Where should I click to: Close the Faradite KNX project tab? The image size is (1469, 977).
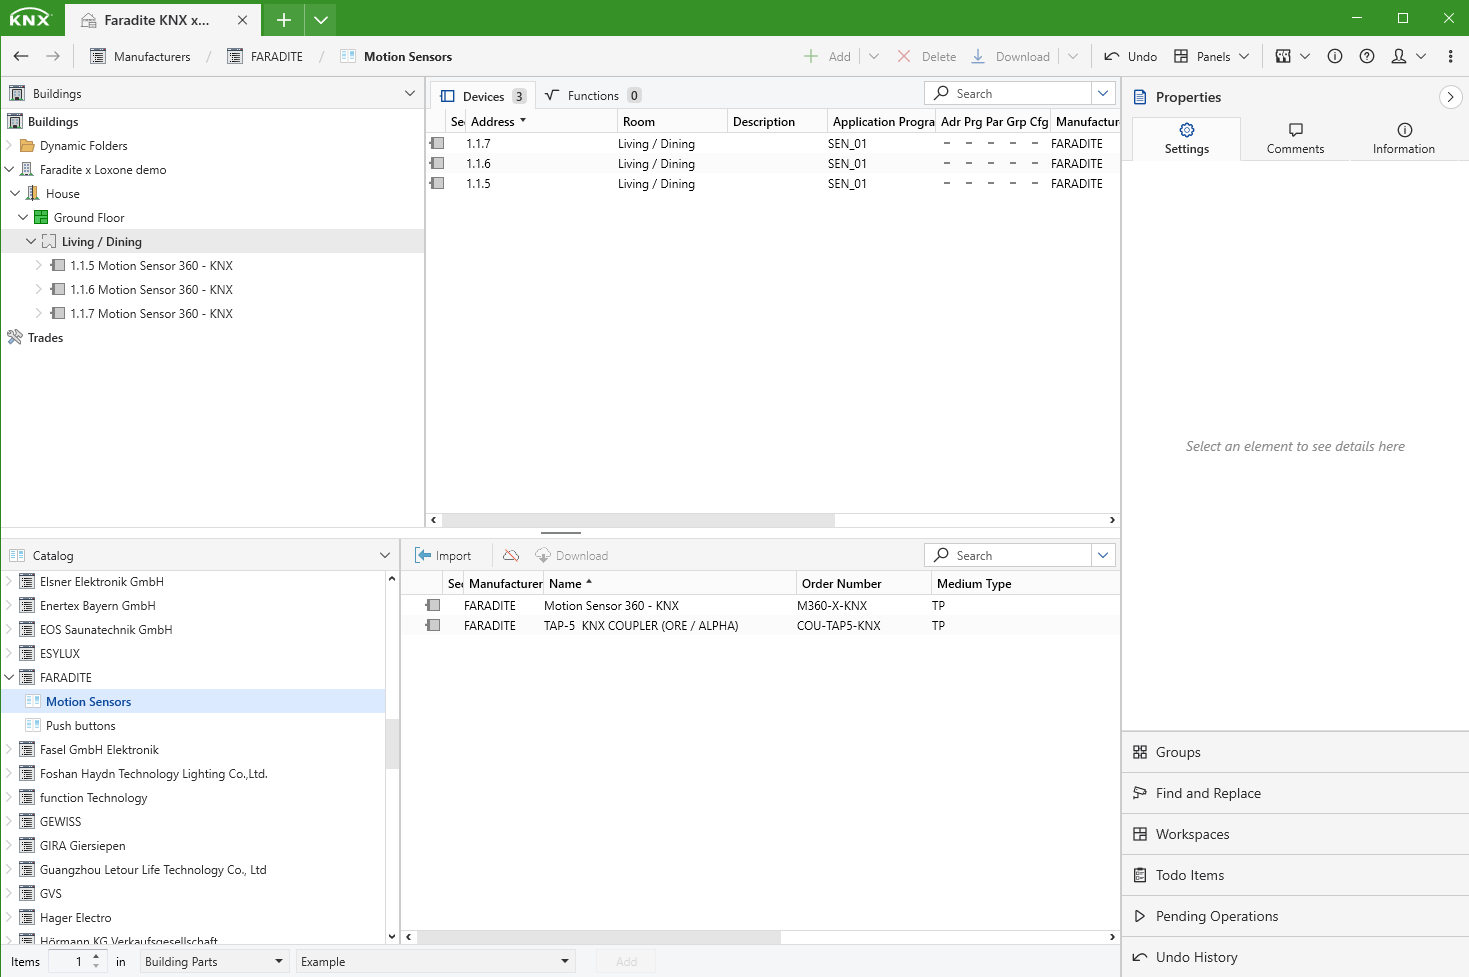coord(242,20)
